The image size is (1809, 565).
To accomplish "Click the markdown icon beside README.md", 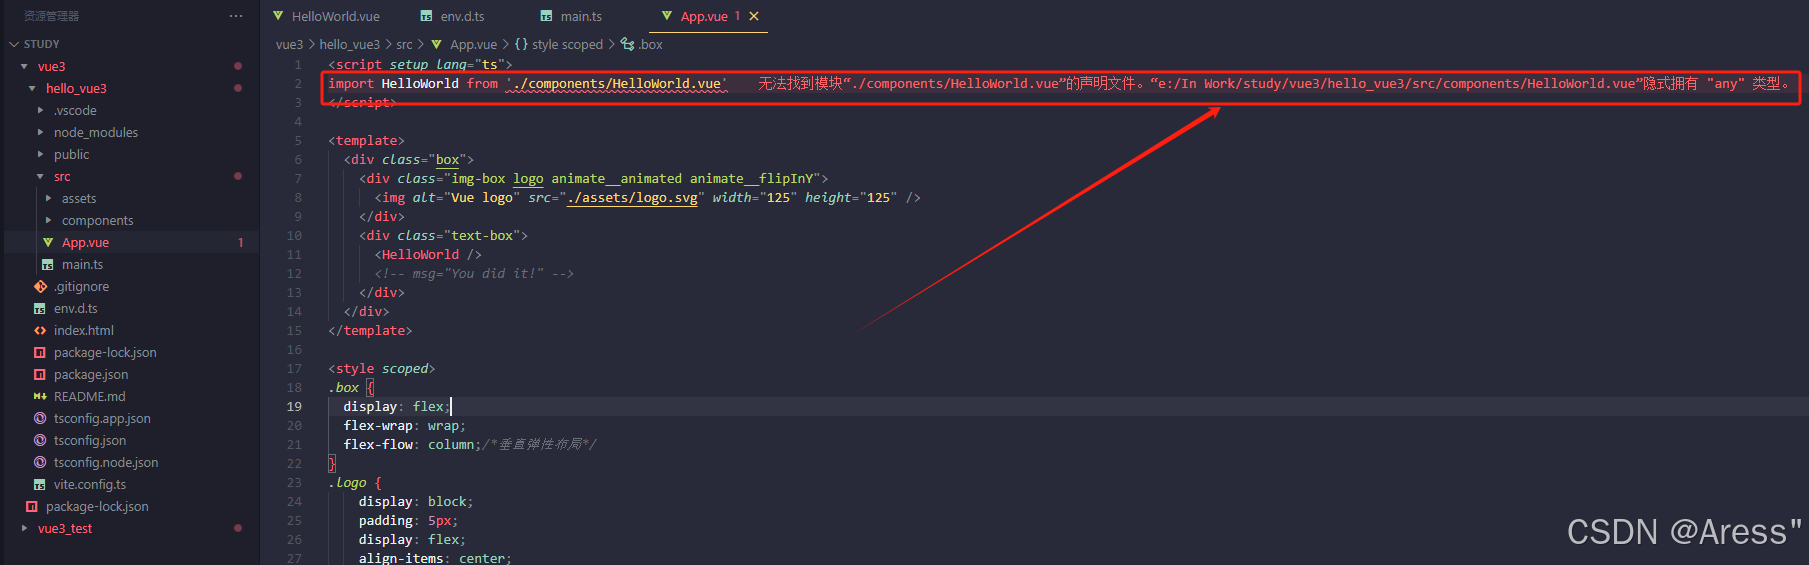I will tap(40, 396).
